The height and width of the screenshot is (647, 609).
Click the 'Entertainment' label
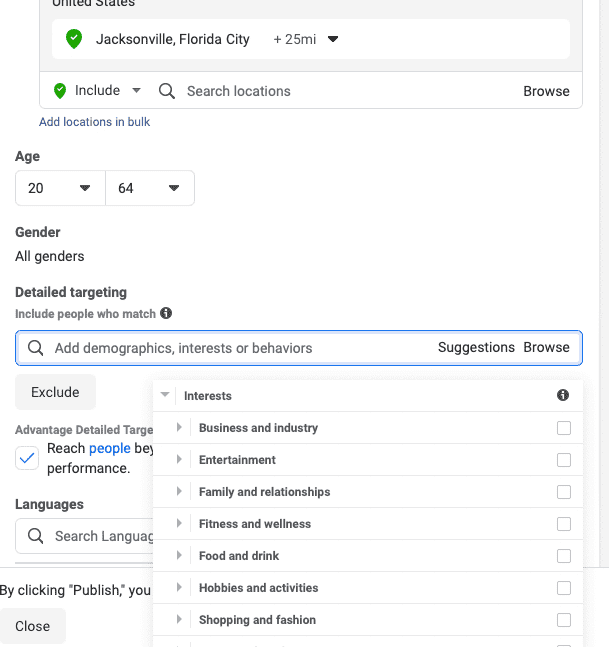(x=237, y=460)
